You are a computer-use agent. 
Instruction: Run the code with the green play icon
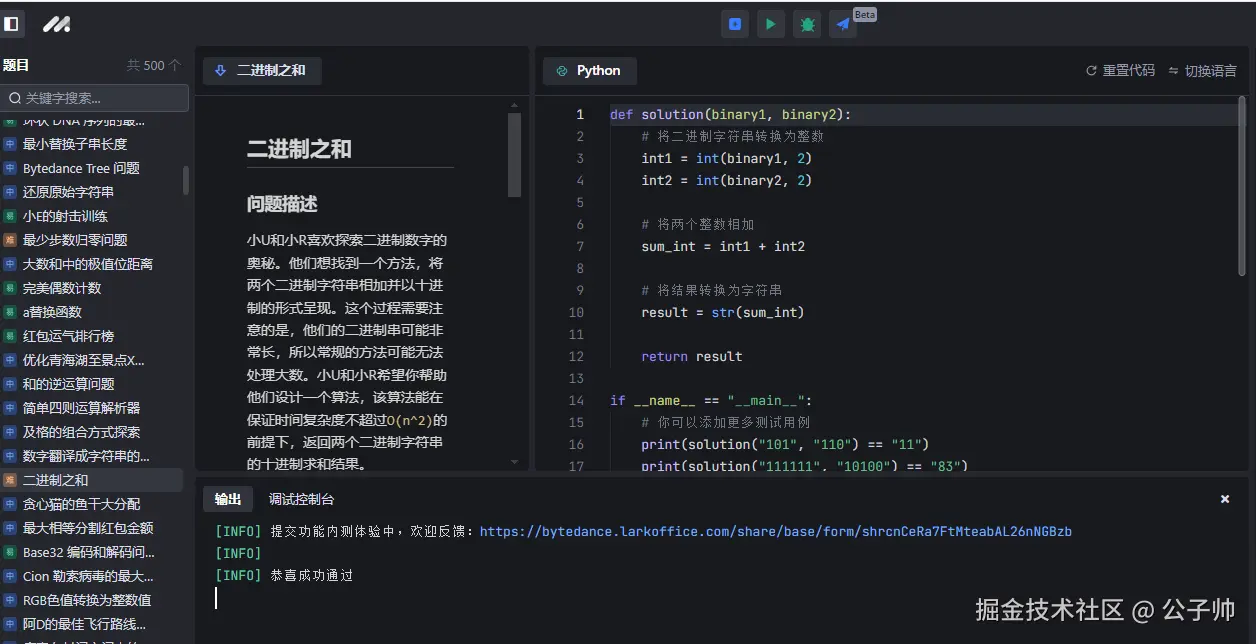tap(770, 23)
